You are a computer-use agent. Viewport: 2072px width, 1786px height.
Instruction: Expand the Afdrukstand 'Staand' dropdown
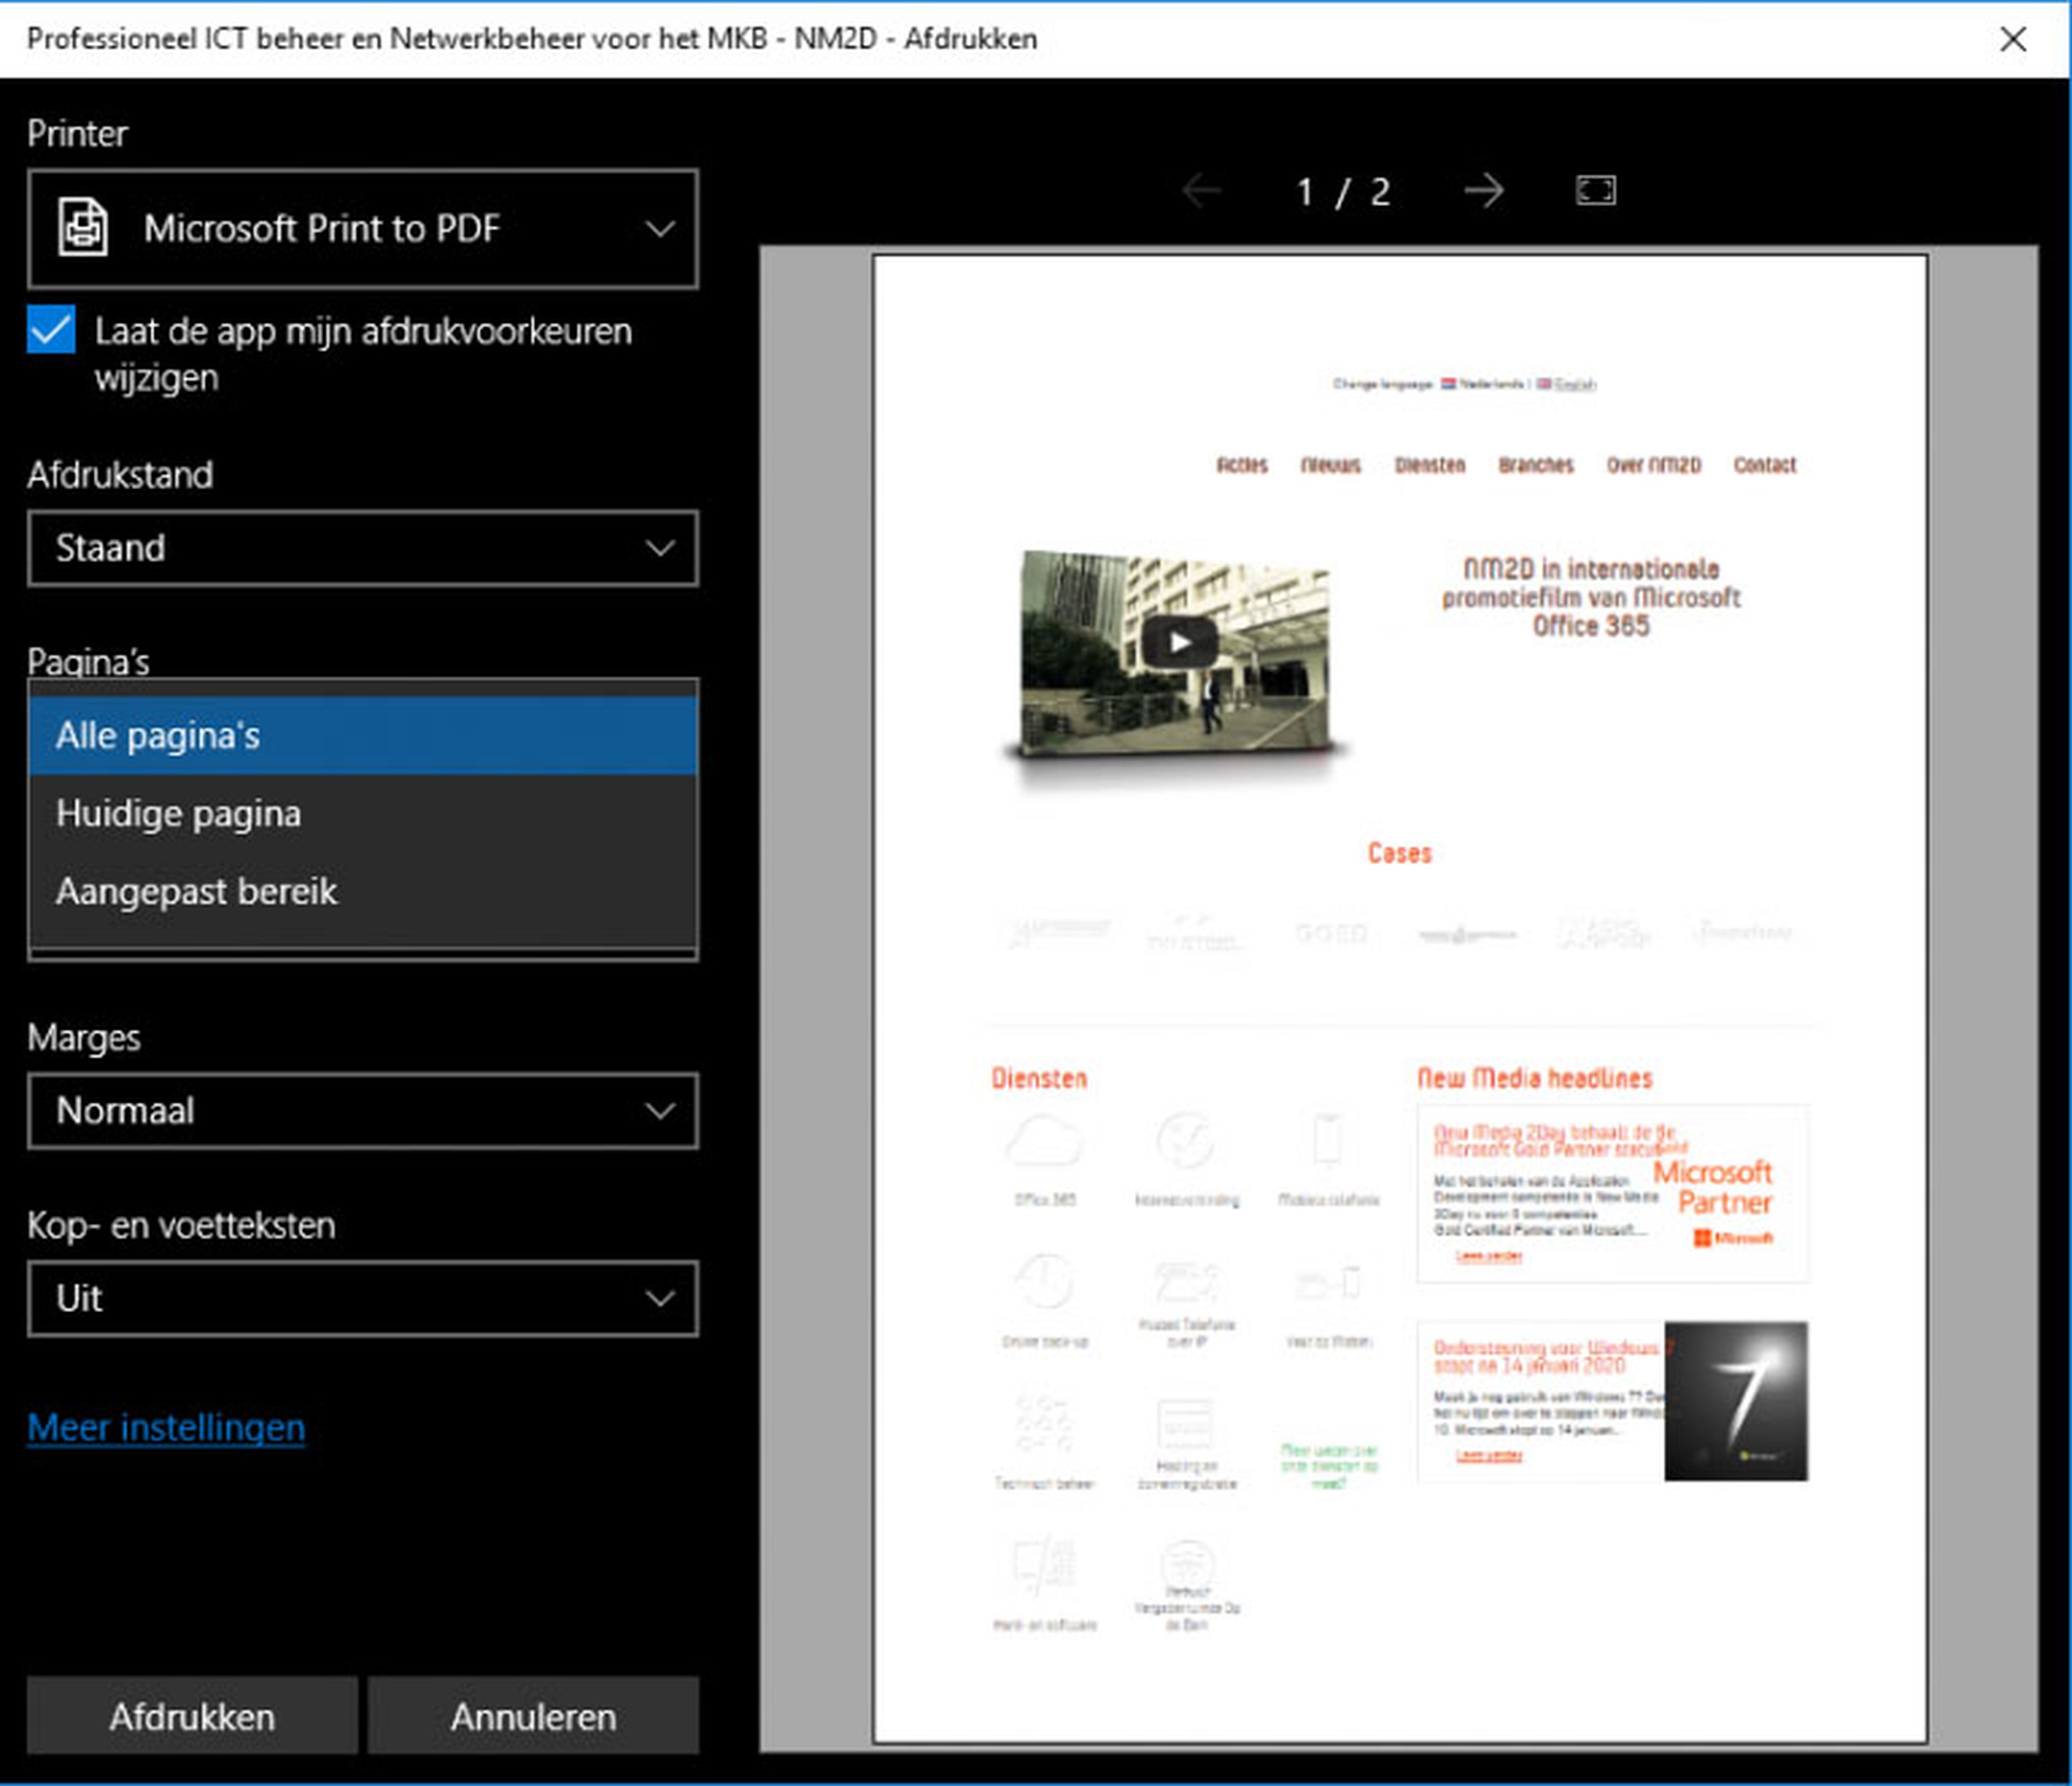(363, 548)
